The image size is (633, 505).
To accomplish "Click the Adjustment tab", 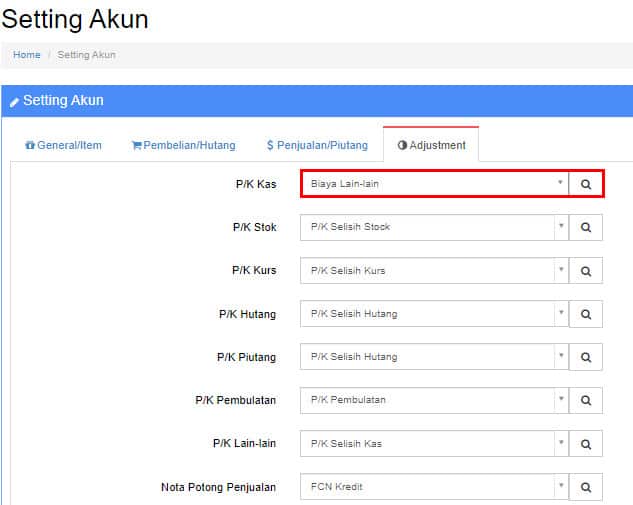I will 431,145.
